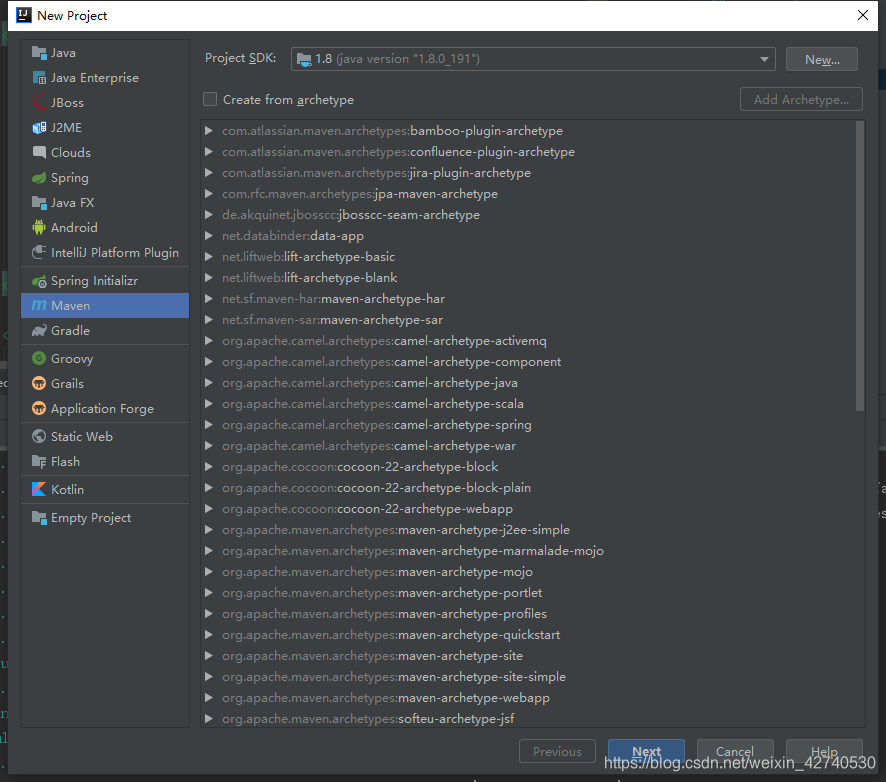This screenshot has height=782, width=886.
Task: Click the Cancel button
Action: pyautogui.click(x=735, y=751)
